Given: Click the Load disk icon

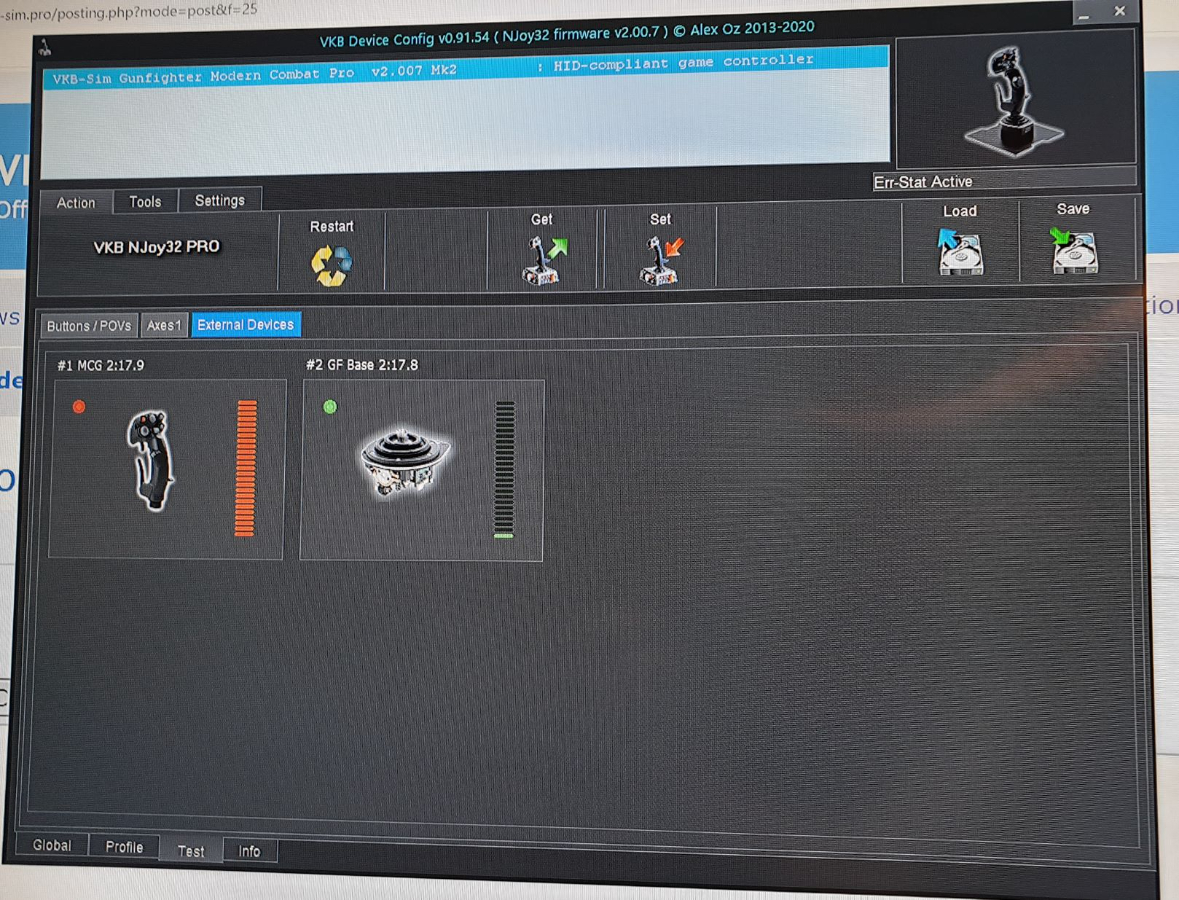Looking at the screenshot, I should (x=959, y=252).
